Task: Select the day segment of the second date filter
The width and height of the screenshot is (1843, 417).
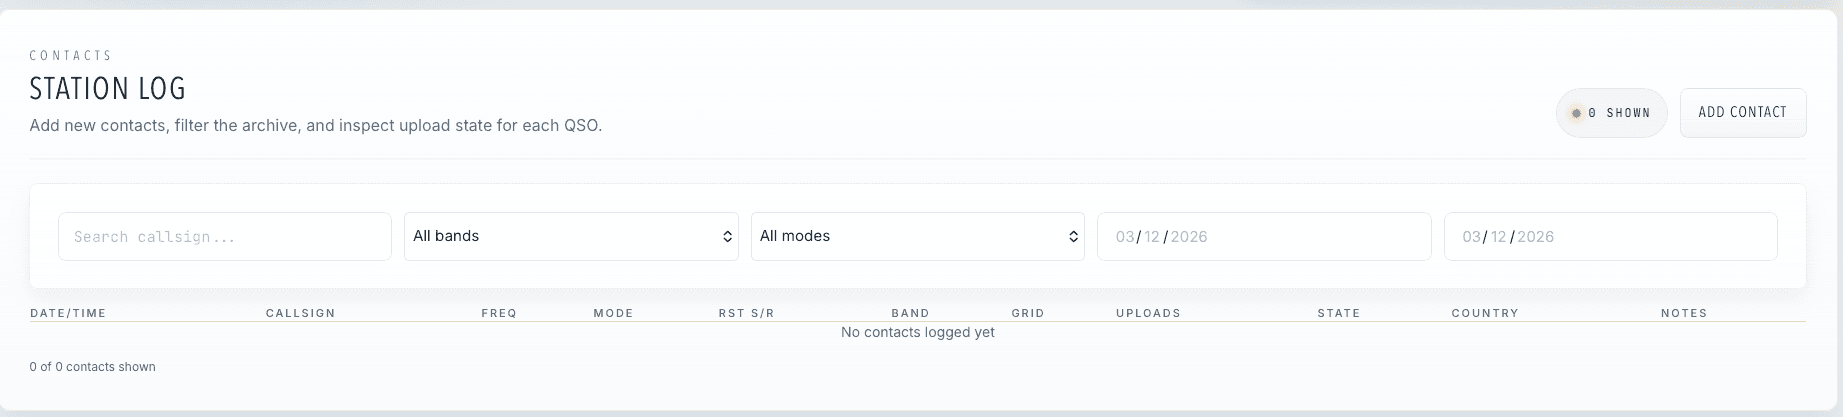Action: tap(1498, 237)
